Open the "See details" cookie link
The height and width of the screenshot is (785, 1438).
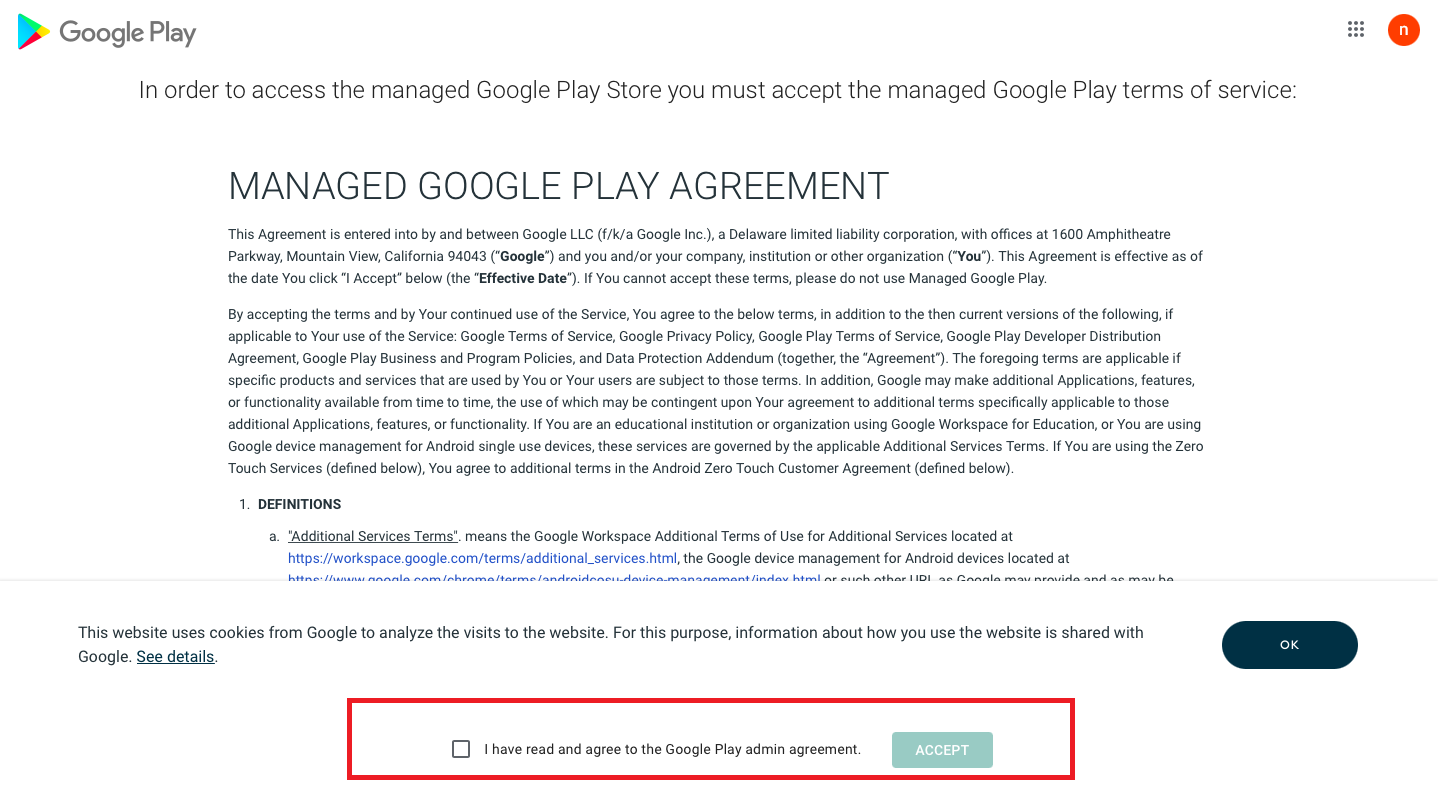[176, 657]
